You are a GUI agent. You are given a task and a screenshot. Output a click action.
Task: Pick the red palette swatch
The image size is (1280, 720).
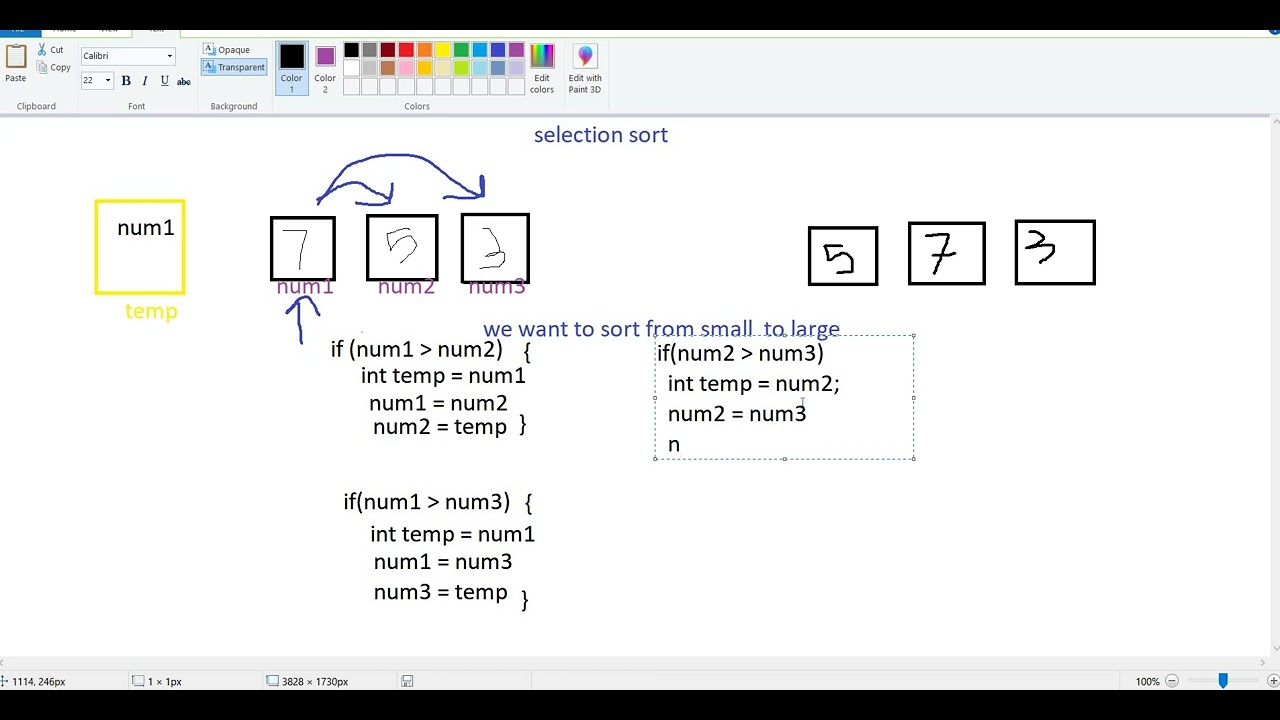pos(406,50)
